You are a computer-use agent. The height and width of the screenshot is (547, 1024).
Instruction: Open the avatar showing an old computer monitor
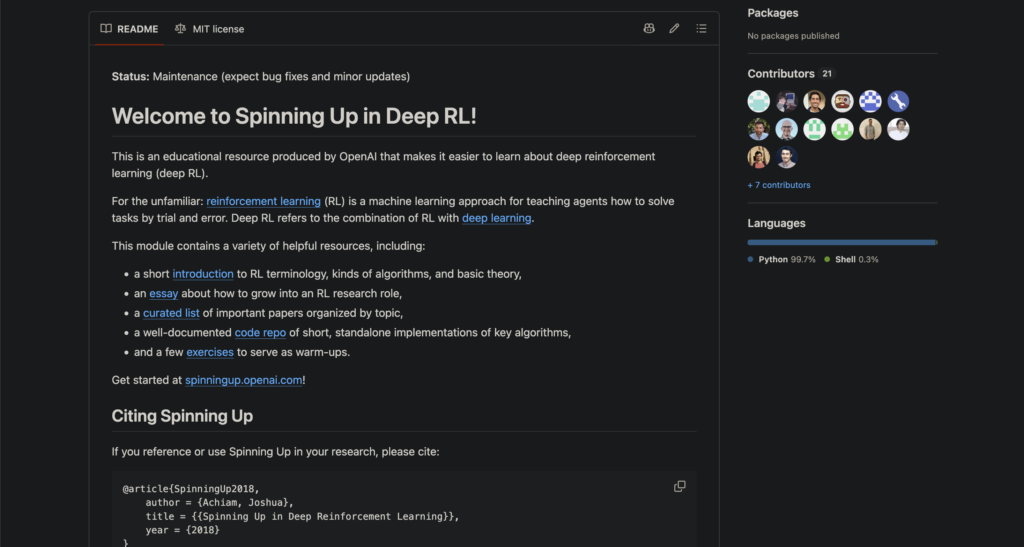[786, 101]
